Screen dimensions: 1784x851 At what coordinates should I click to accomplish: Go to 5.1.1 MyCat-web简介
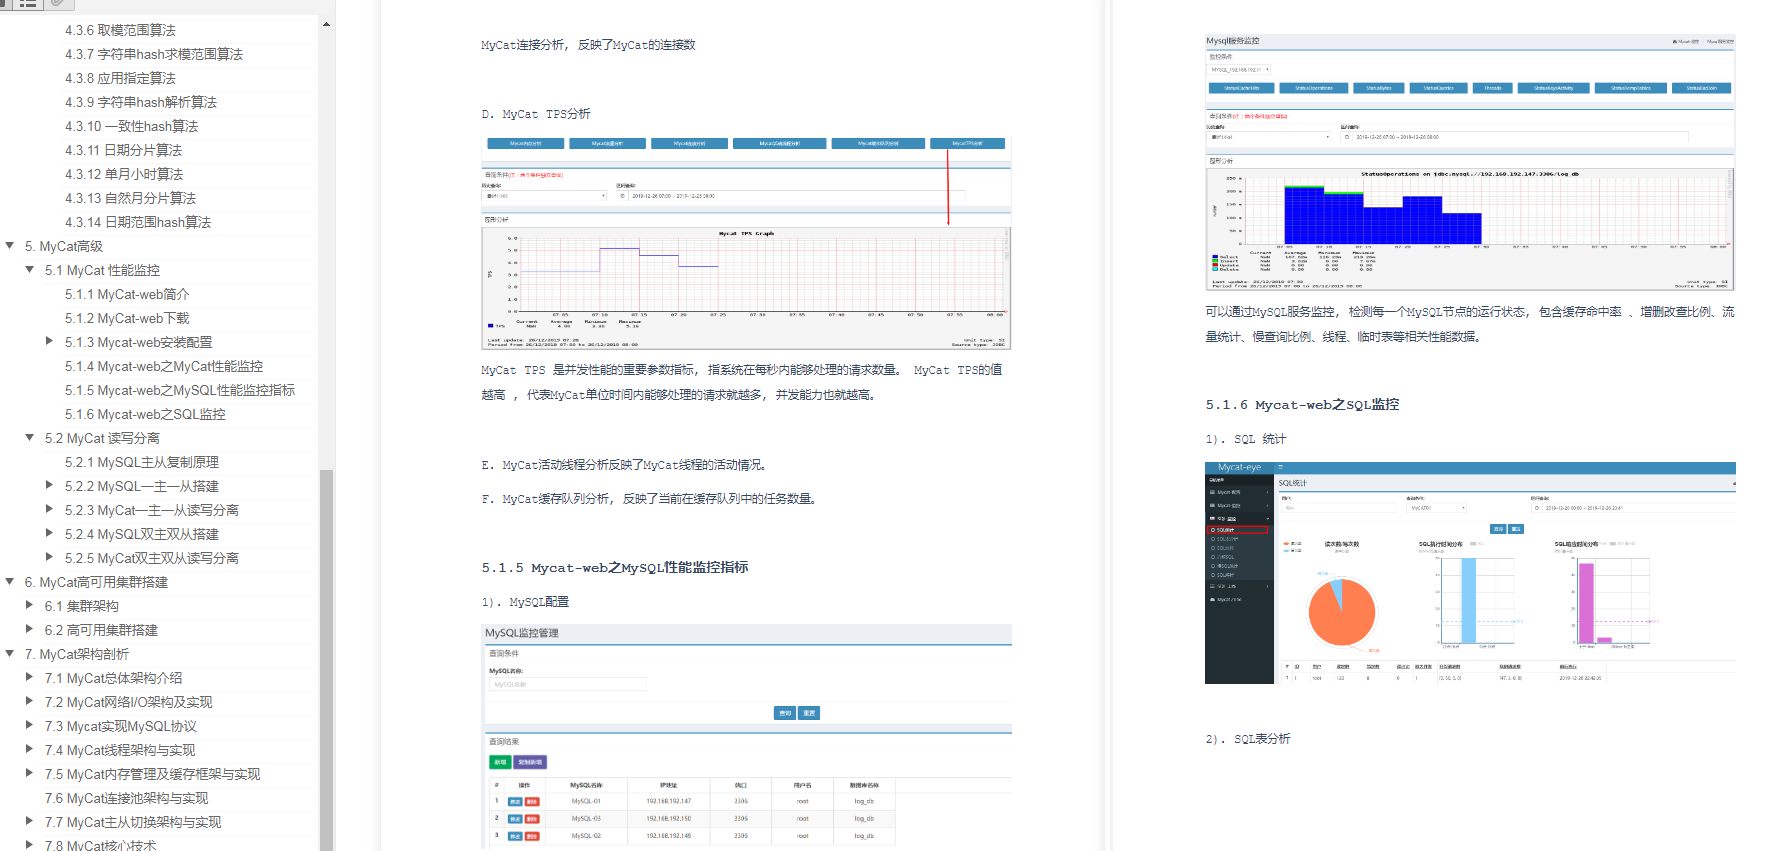click(127, 294)
